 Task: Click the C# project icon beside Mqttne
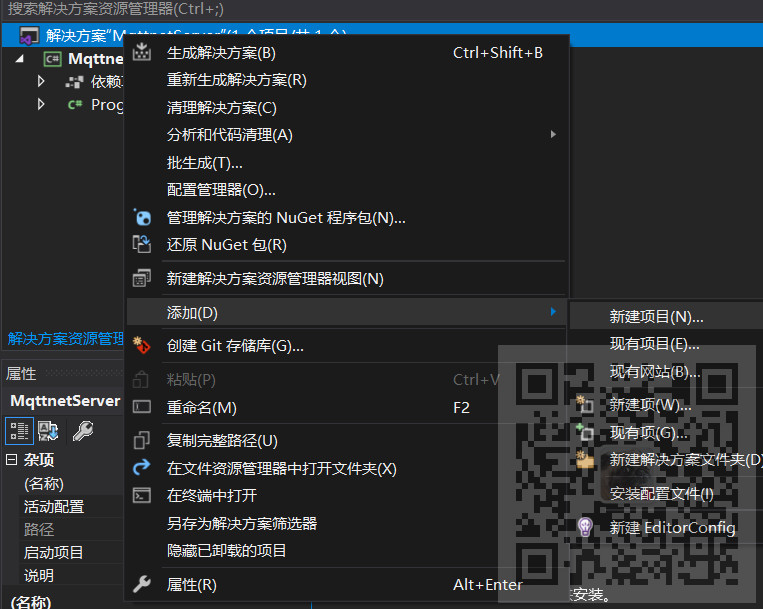pos(52,59)
